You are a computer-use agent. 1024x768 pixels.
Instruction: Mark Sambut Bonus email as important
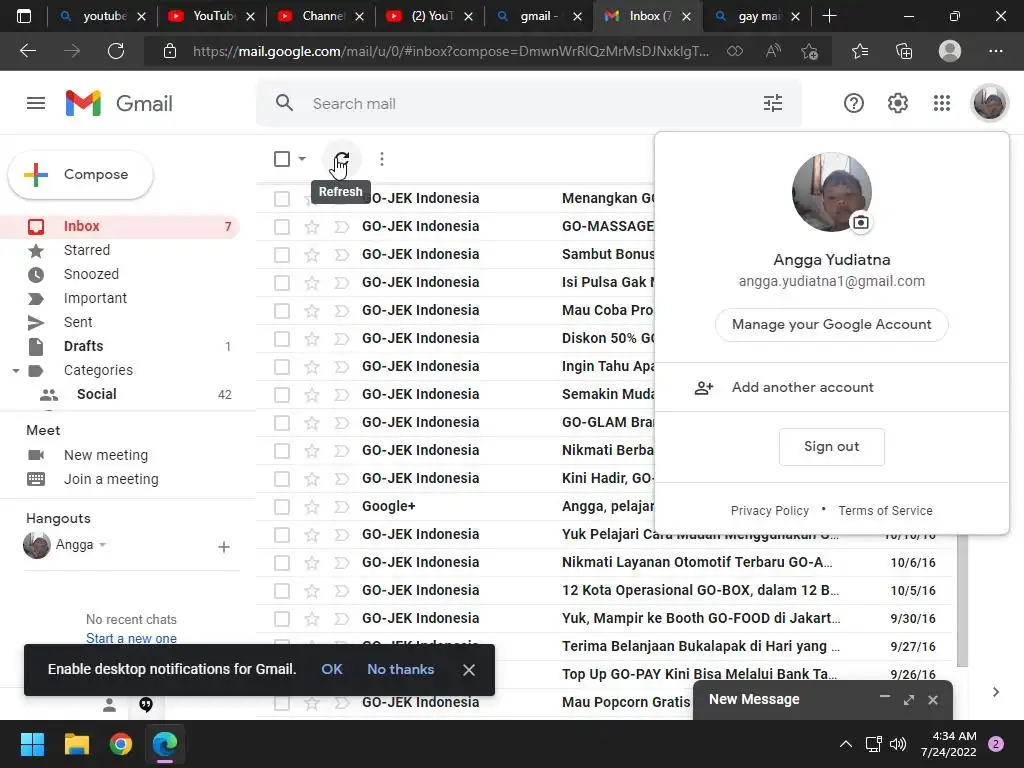click(x=342, y=255)
